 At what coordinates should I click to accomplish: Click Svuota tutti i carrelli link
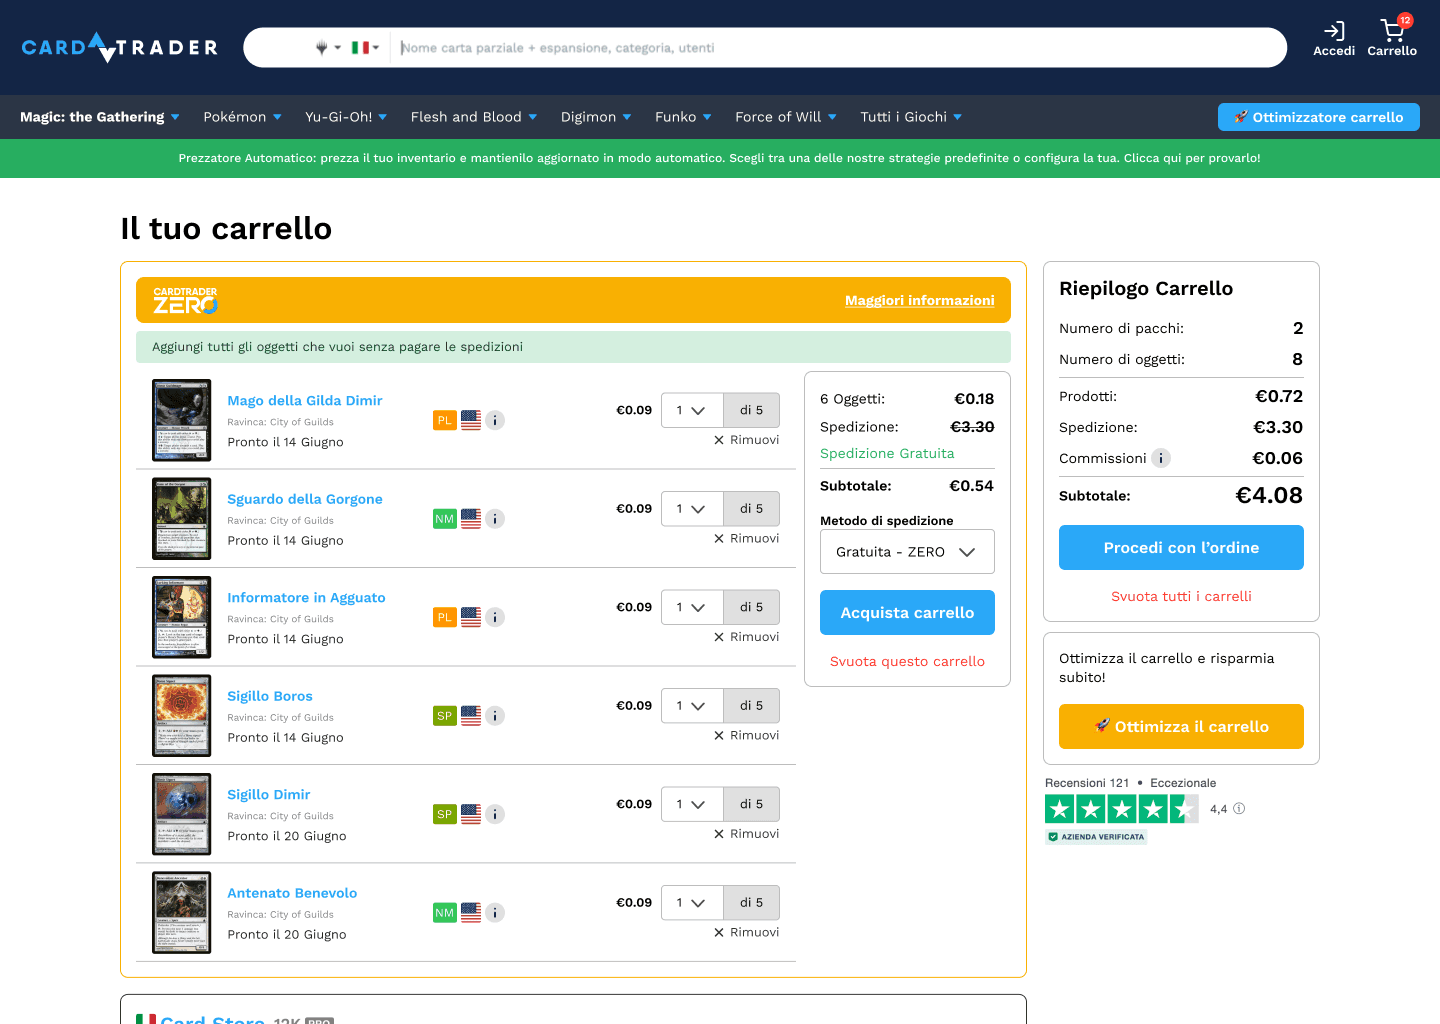(x=1181, y=597)
